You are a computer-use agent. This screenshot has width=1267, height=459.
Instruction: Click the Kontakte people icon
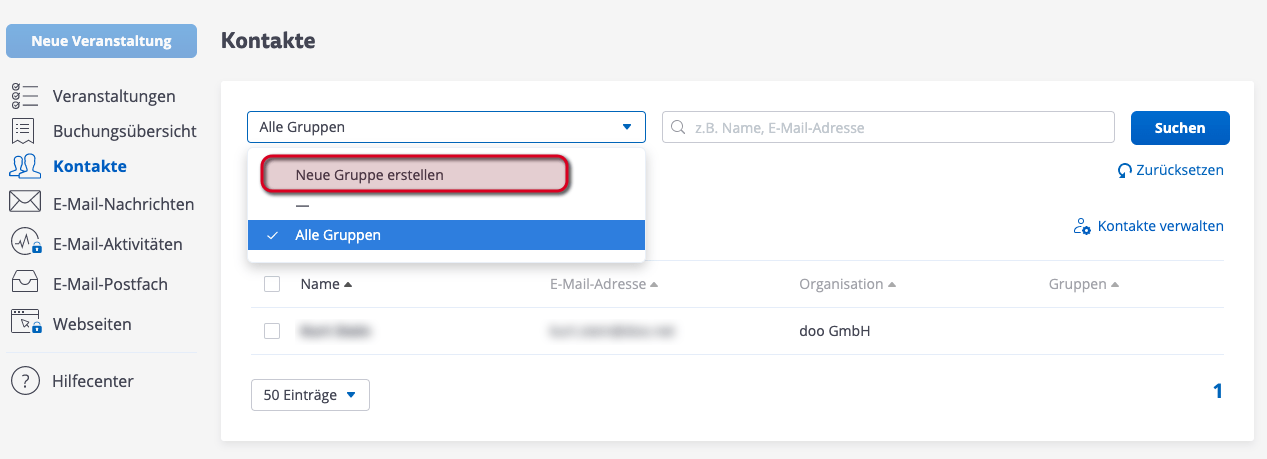point(24,166)
